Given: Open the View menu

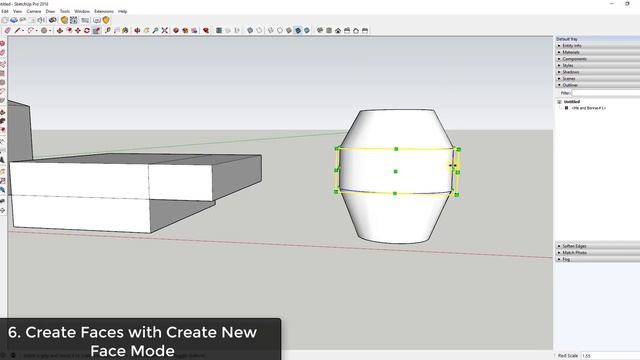Looking at the screenshot, I should click(x=18, y=11).
